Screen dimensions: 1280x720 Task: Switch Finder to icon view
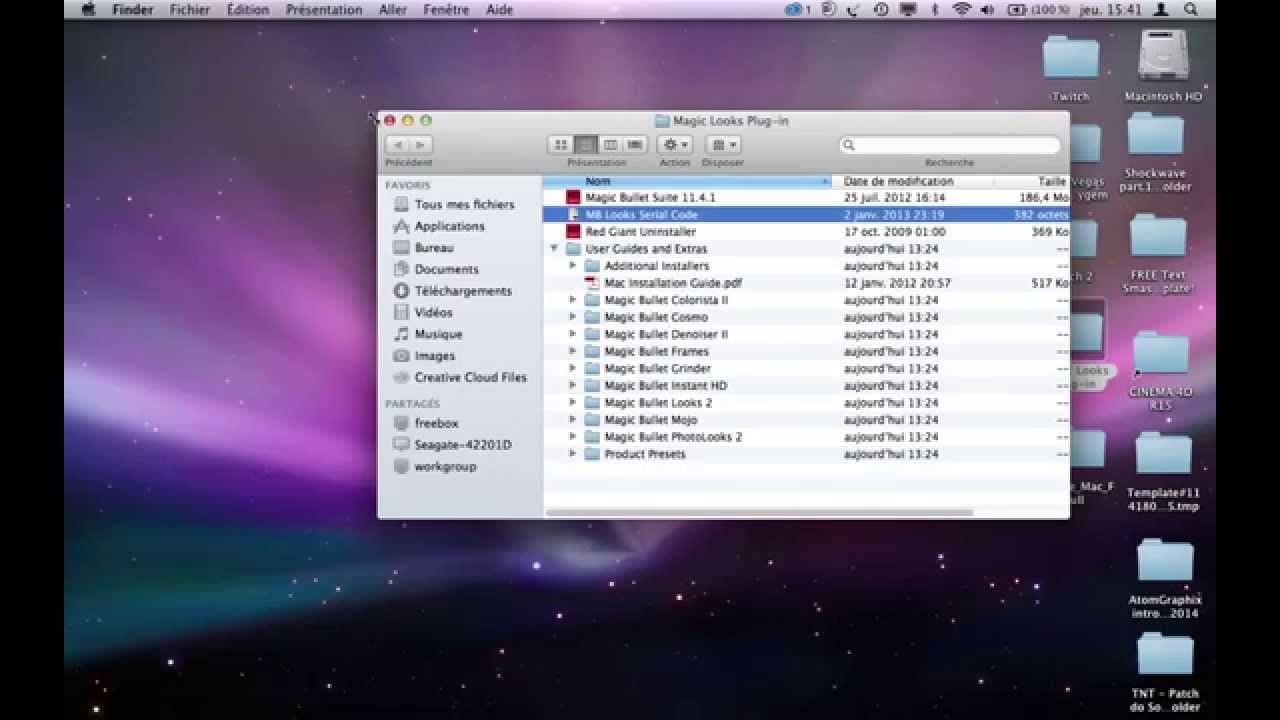[x=561, y=145]
